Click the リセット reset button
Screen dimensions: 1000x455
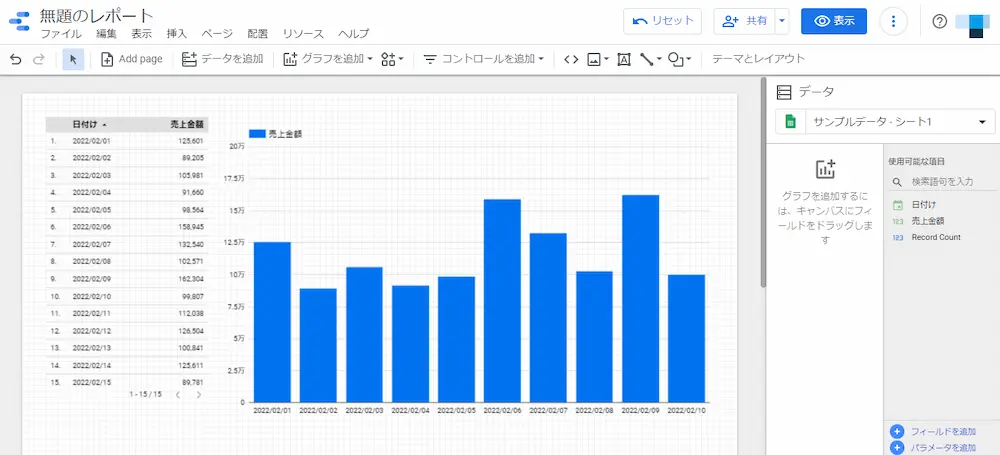point(662,21)
